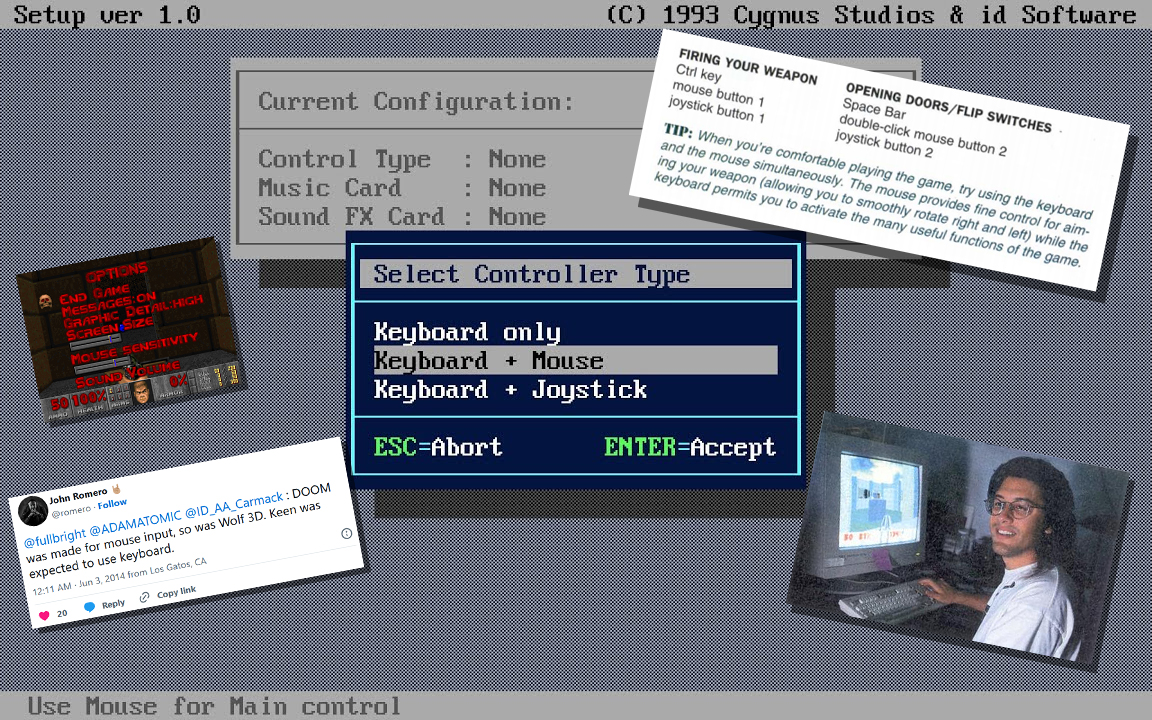Click the skull cursor icon in DOOM options
The height and width of the screenshot is (720, 1152).
click(x=46, y=300)
